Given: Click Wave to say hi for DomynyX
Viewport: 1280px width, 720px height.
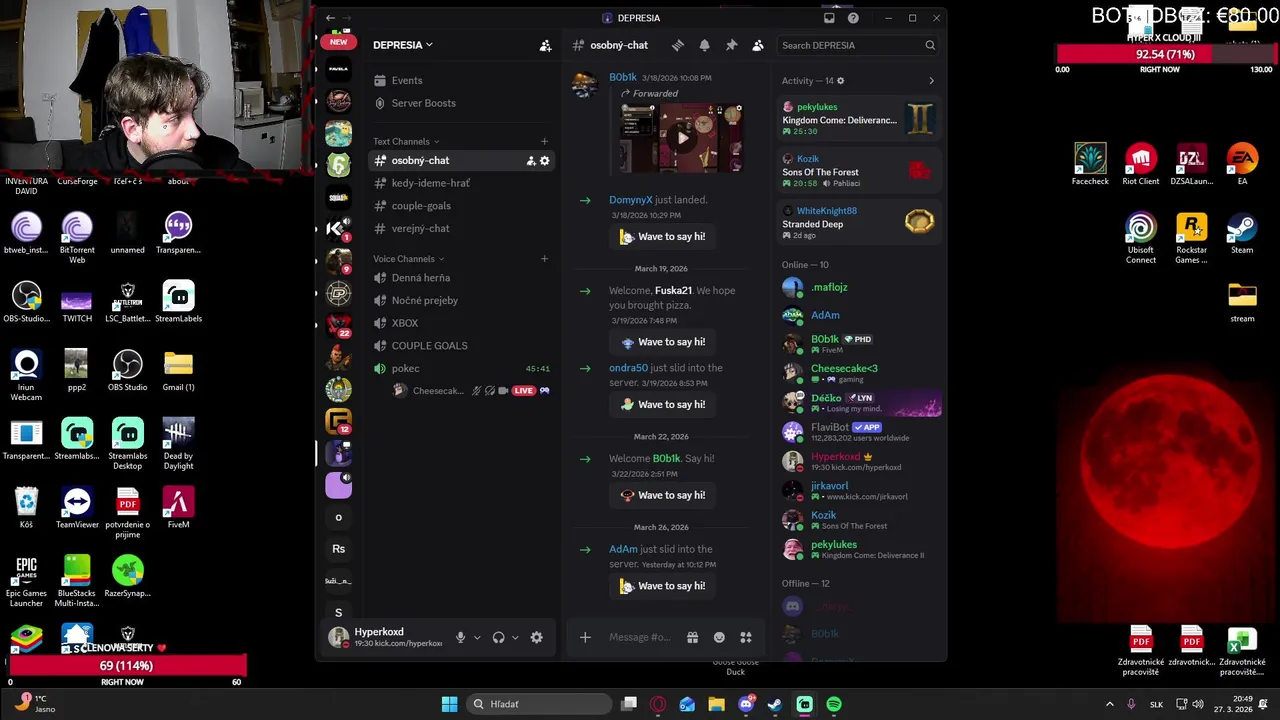Looking at the screenshot, I should (x=662, y=237).
